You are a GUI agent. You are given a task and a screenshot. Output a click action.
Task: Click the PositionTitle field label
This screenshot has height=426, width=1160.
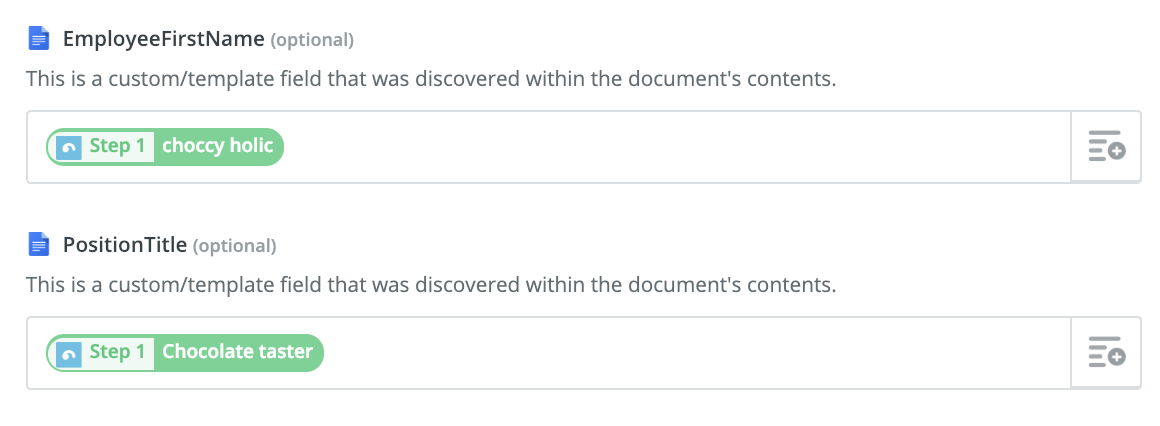(125, 244)
